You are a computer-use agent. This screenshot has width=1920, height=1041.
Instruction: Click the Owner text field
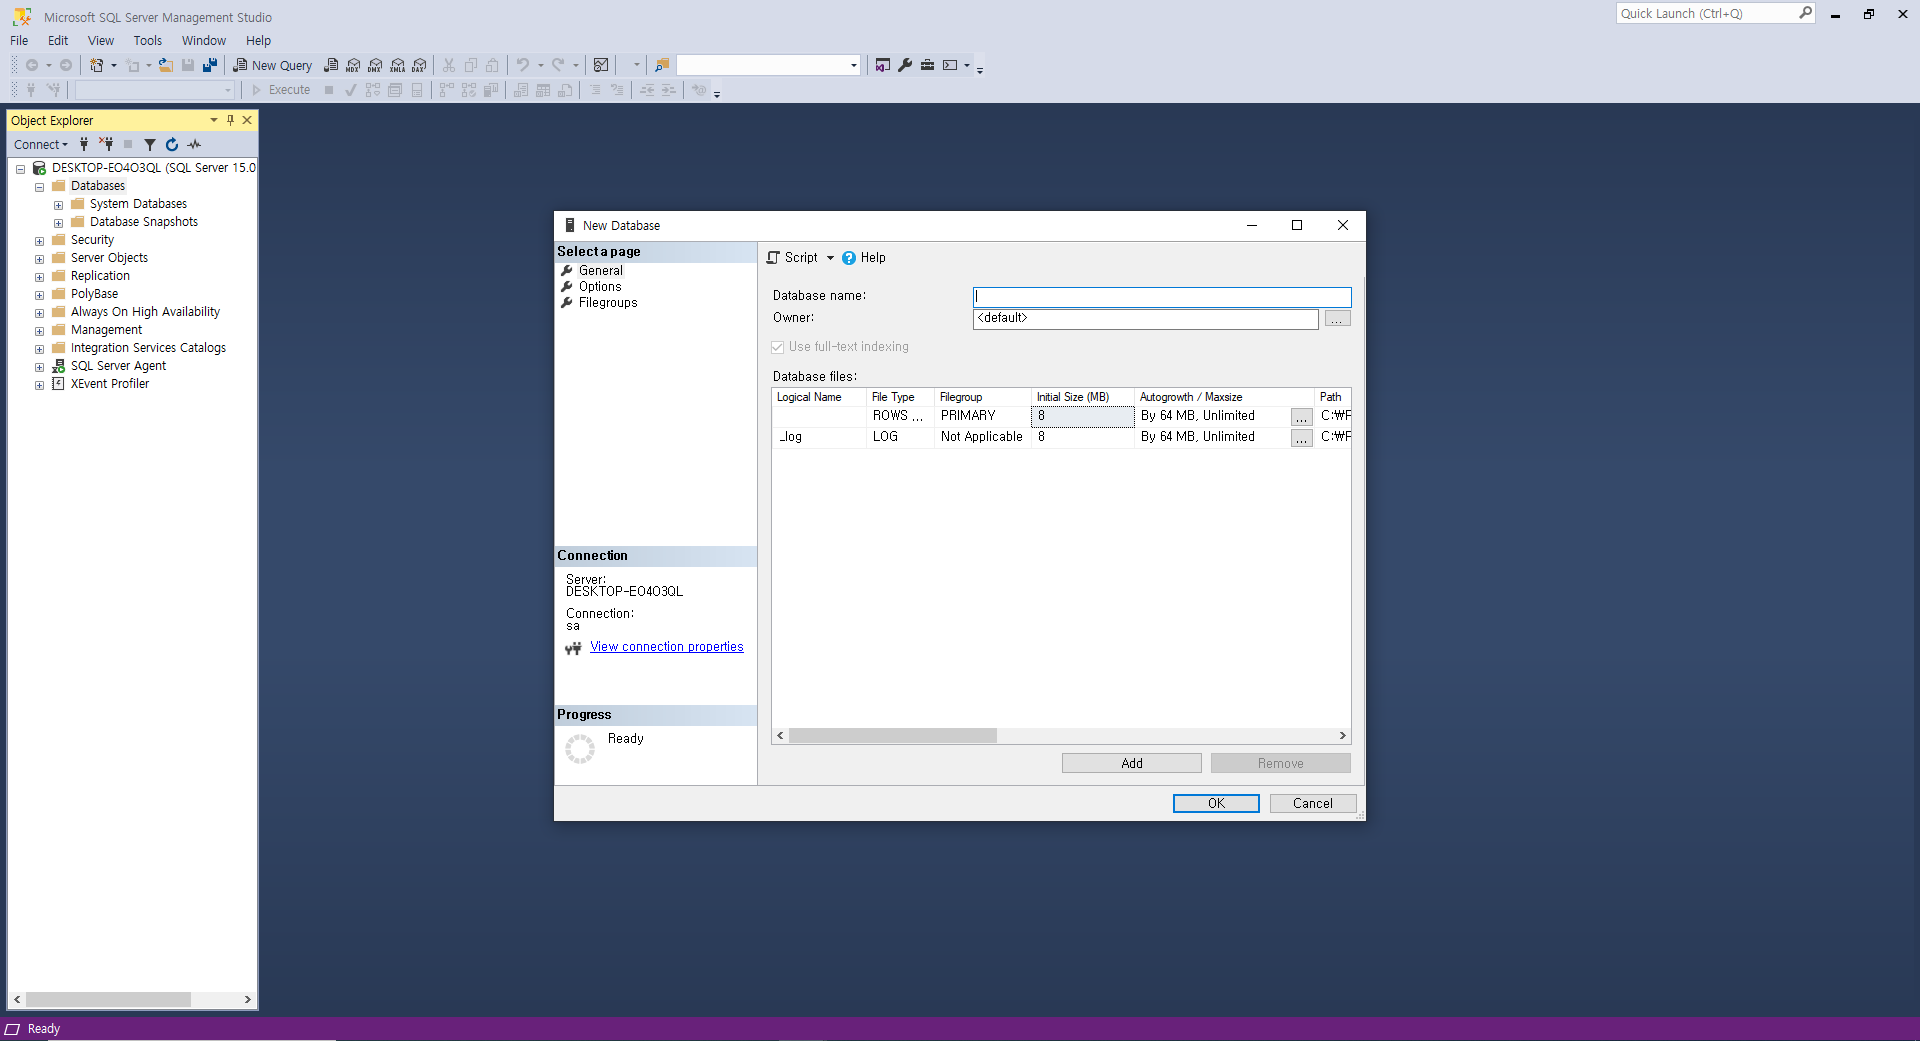coord(1146,319)
